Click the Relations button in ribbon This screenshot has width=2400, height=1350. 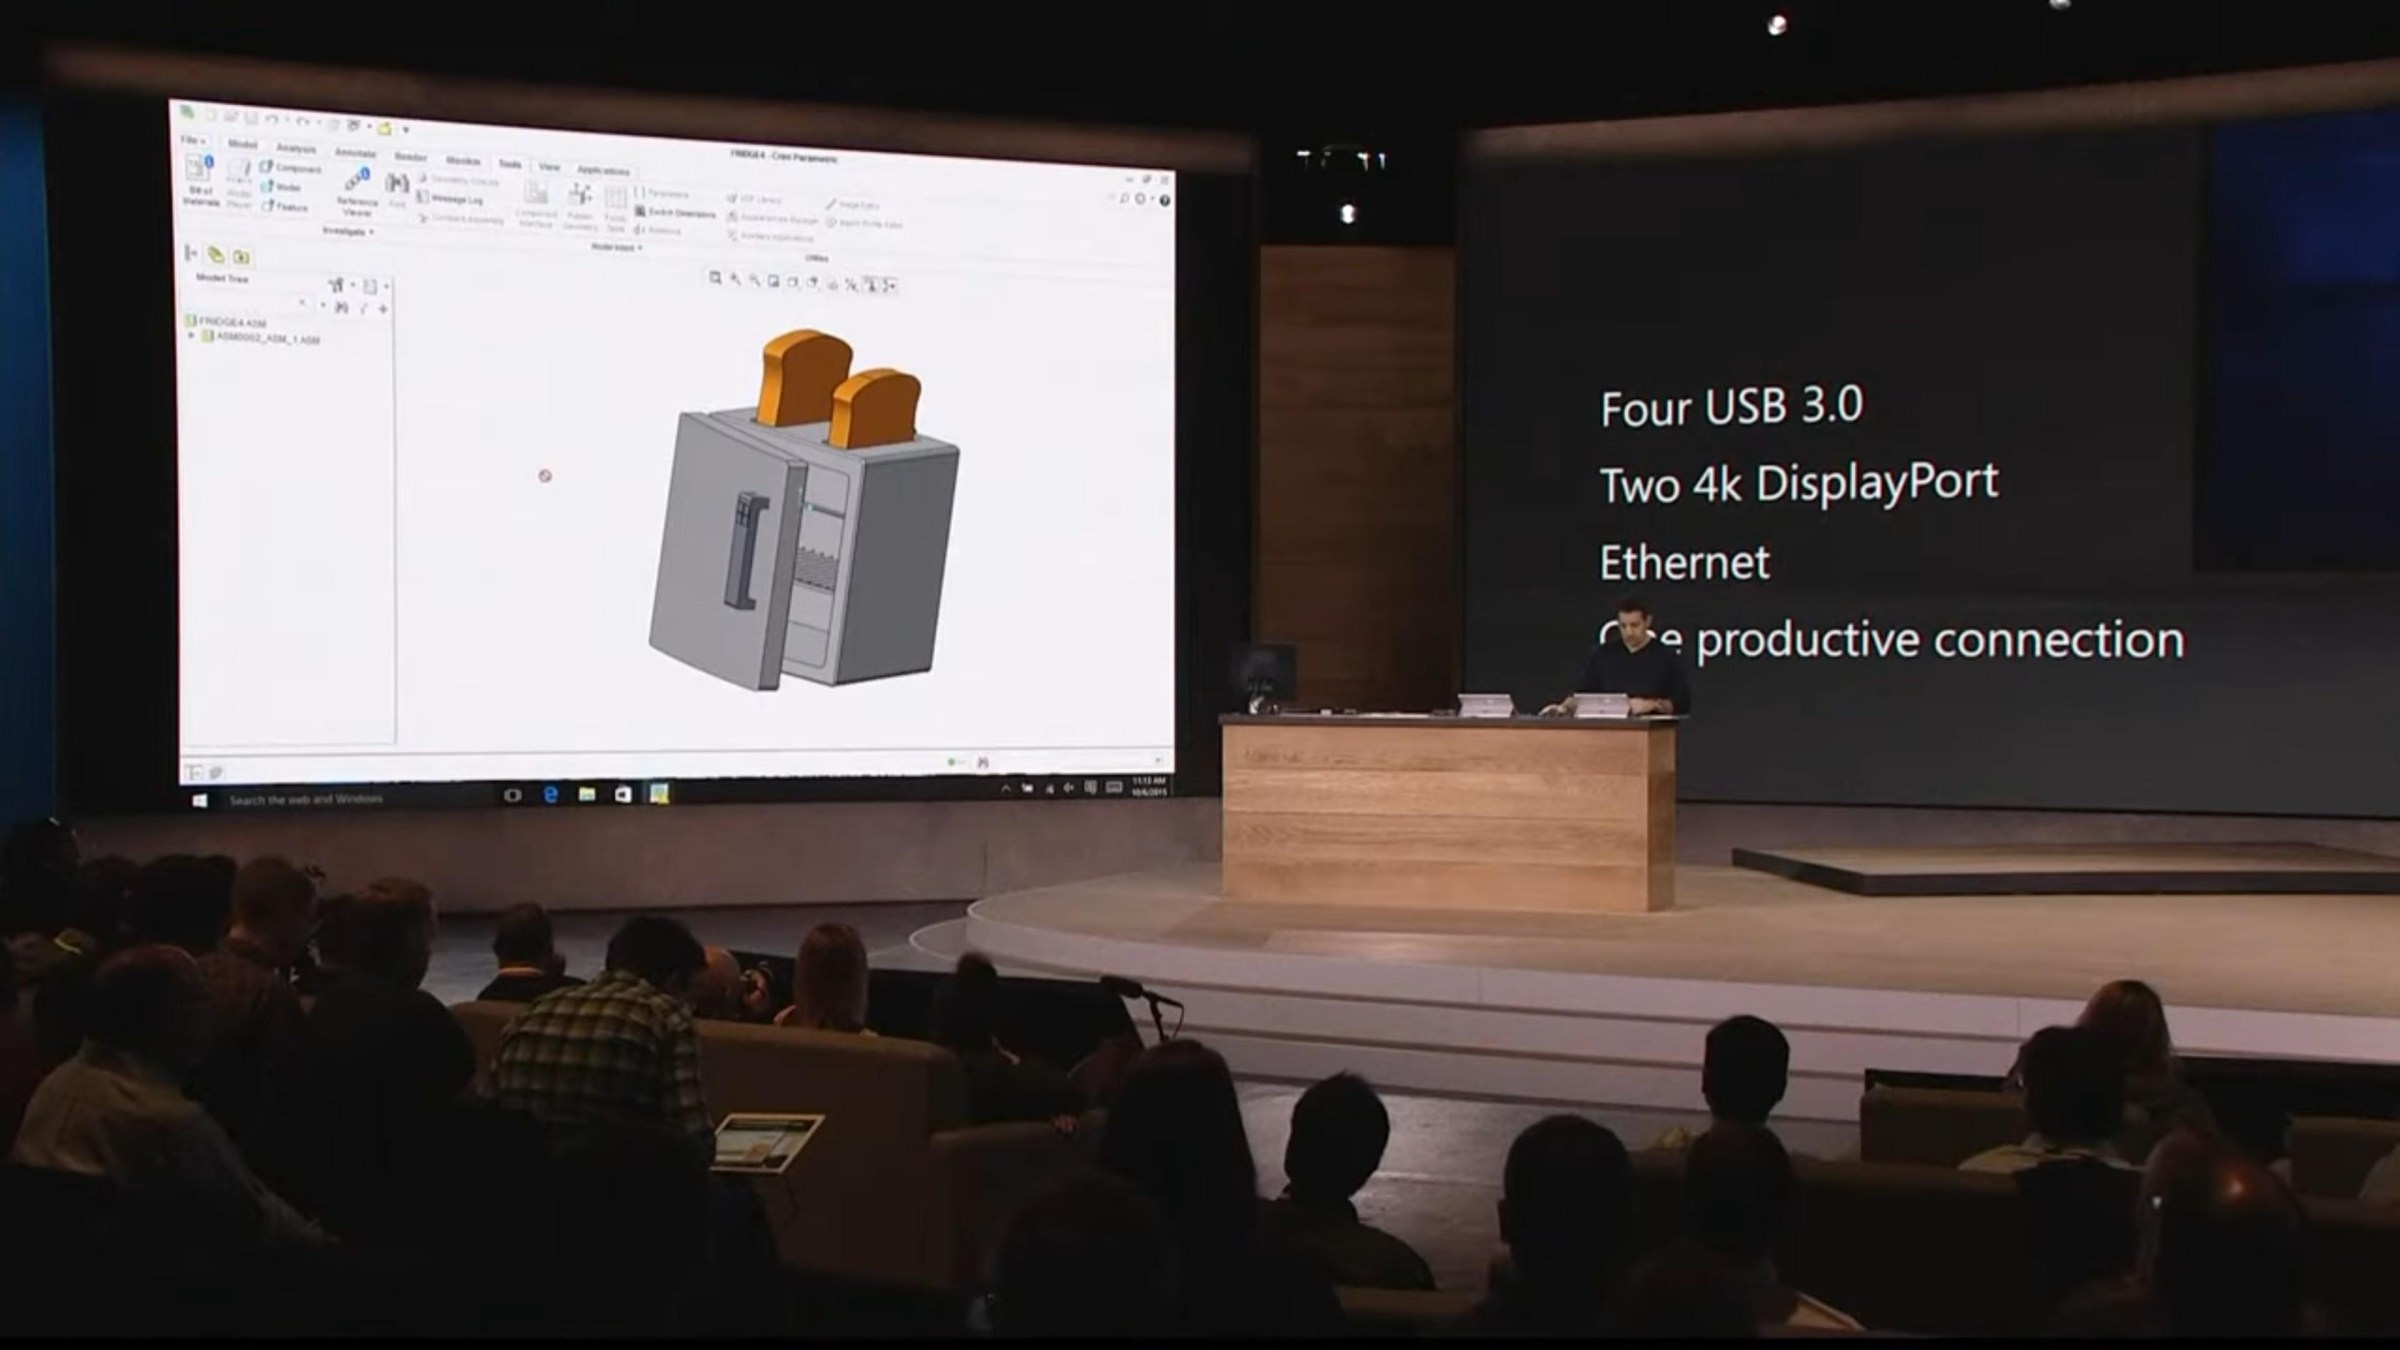659,230
